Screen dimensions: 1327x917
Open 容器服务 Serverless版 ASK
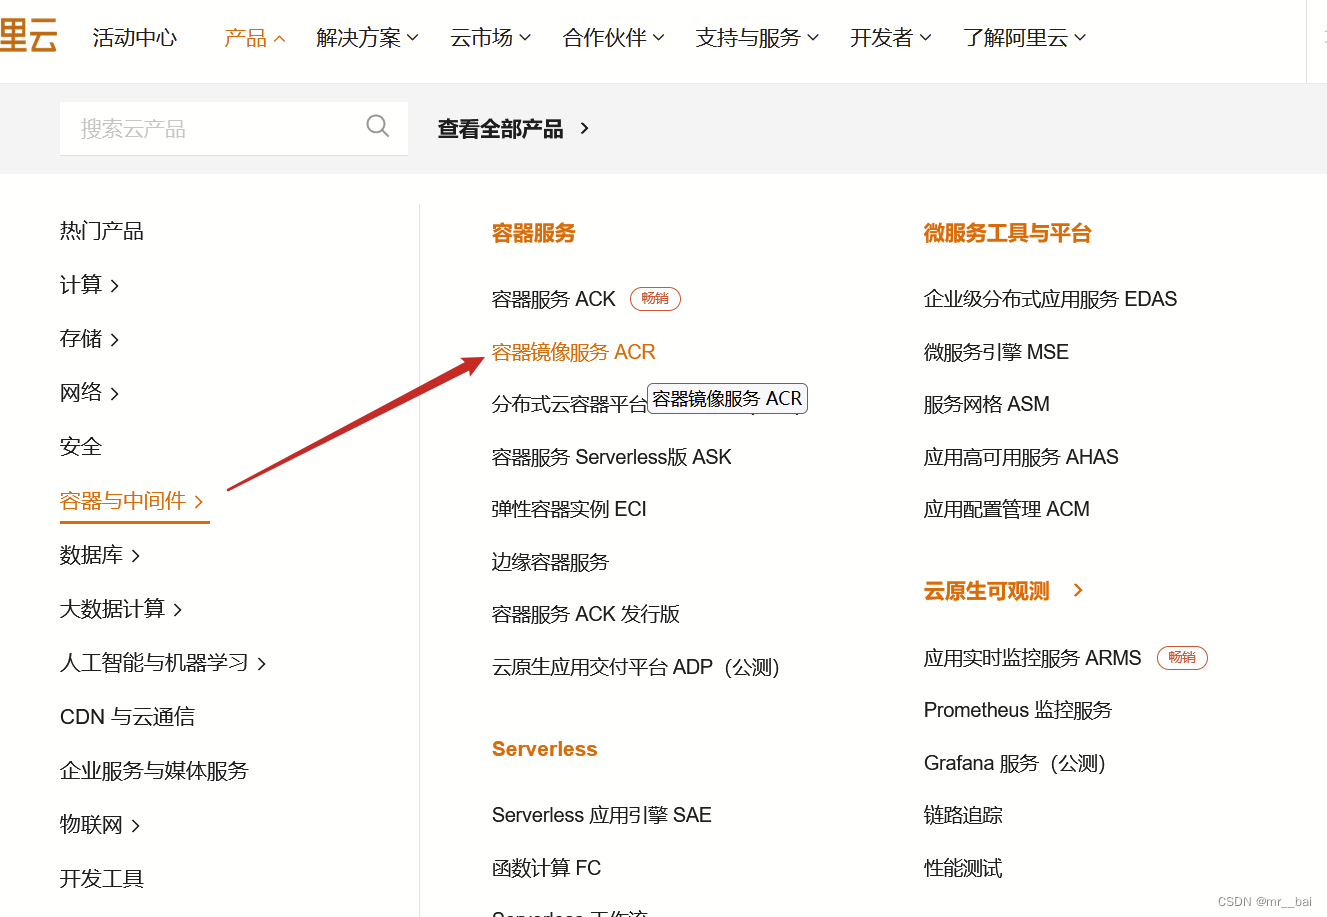click(x=612, y=457)
